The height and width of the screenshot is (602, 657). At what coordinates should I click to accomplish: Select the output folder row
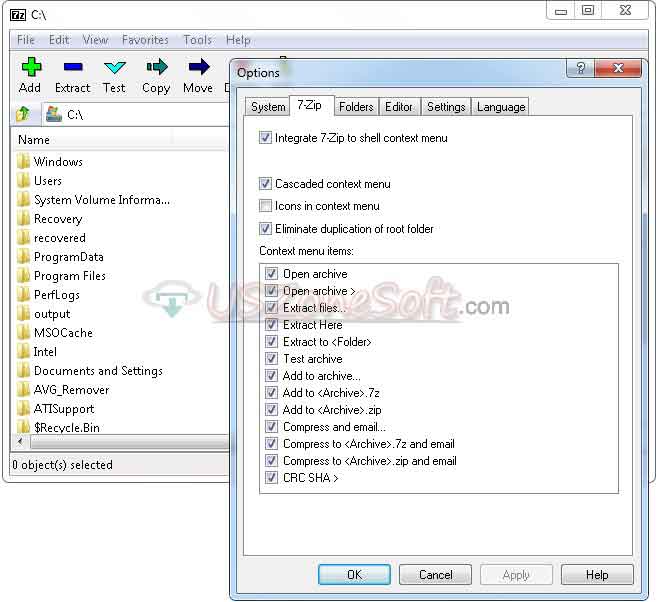coord(52,314)
